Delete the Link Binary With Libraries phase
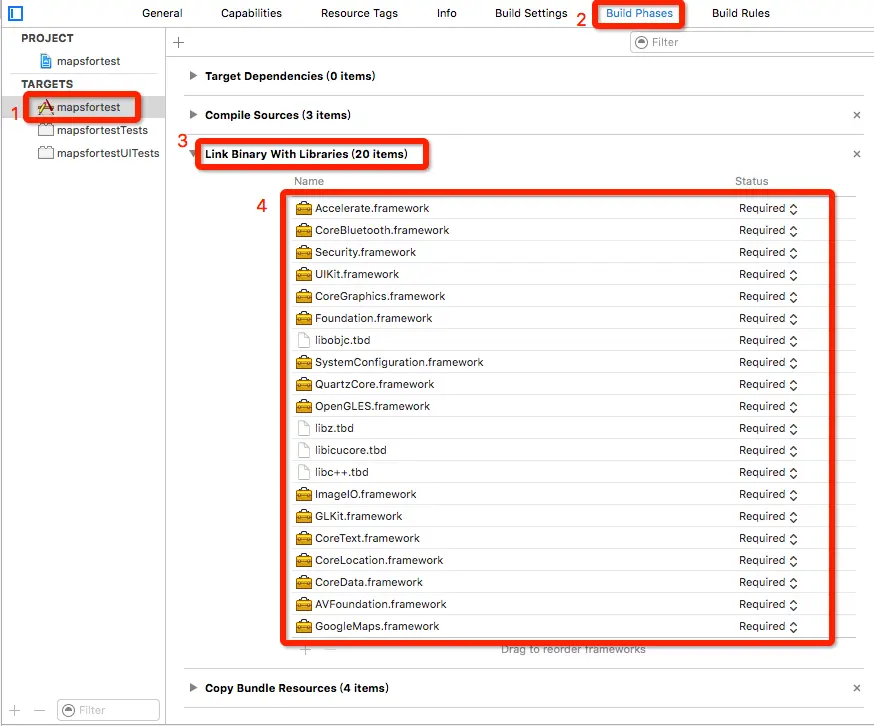 click(x=857, y=154)
